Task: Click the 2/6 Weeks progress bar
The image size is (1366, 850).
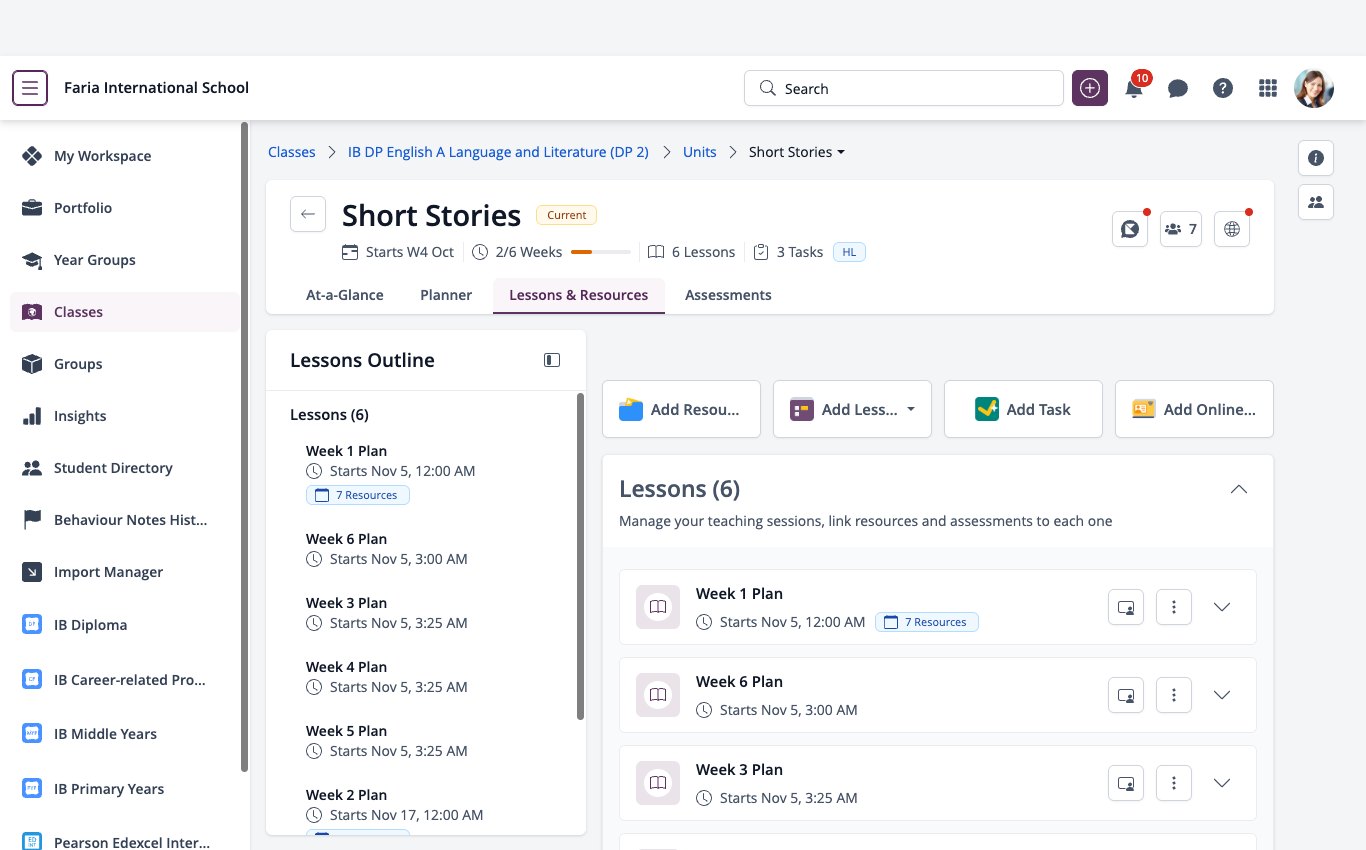Action: pyautogui.click(x=600, y=252)
